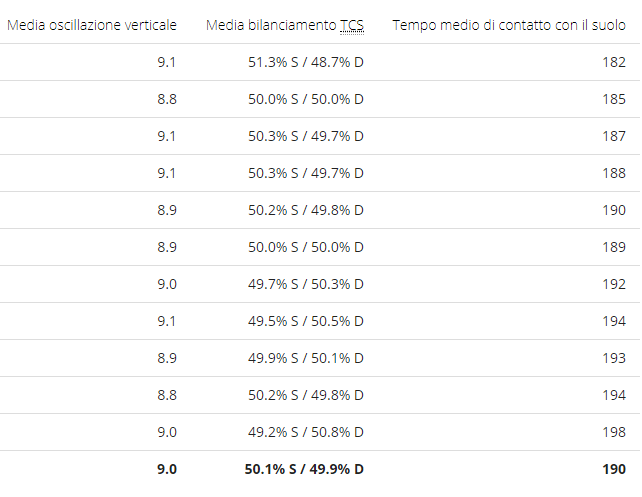
Task: Click the bold total contact time 190
Action: pos(614,469)
